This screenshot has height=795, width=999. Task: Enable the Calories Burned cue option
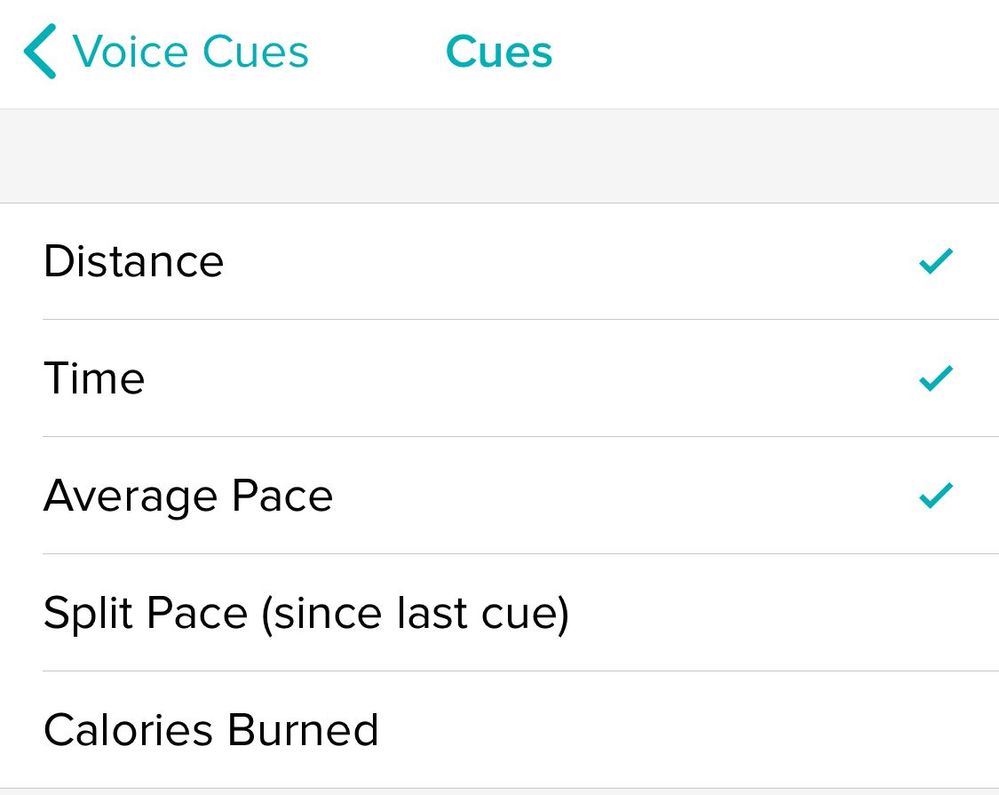point(211,730)
